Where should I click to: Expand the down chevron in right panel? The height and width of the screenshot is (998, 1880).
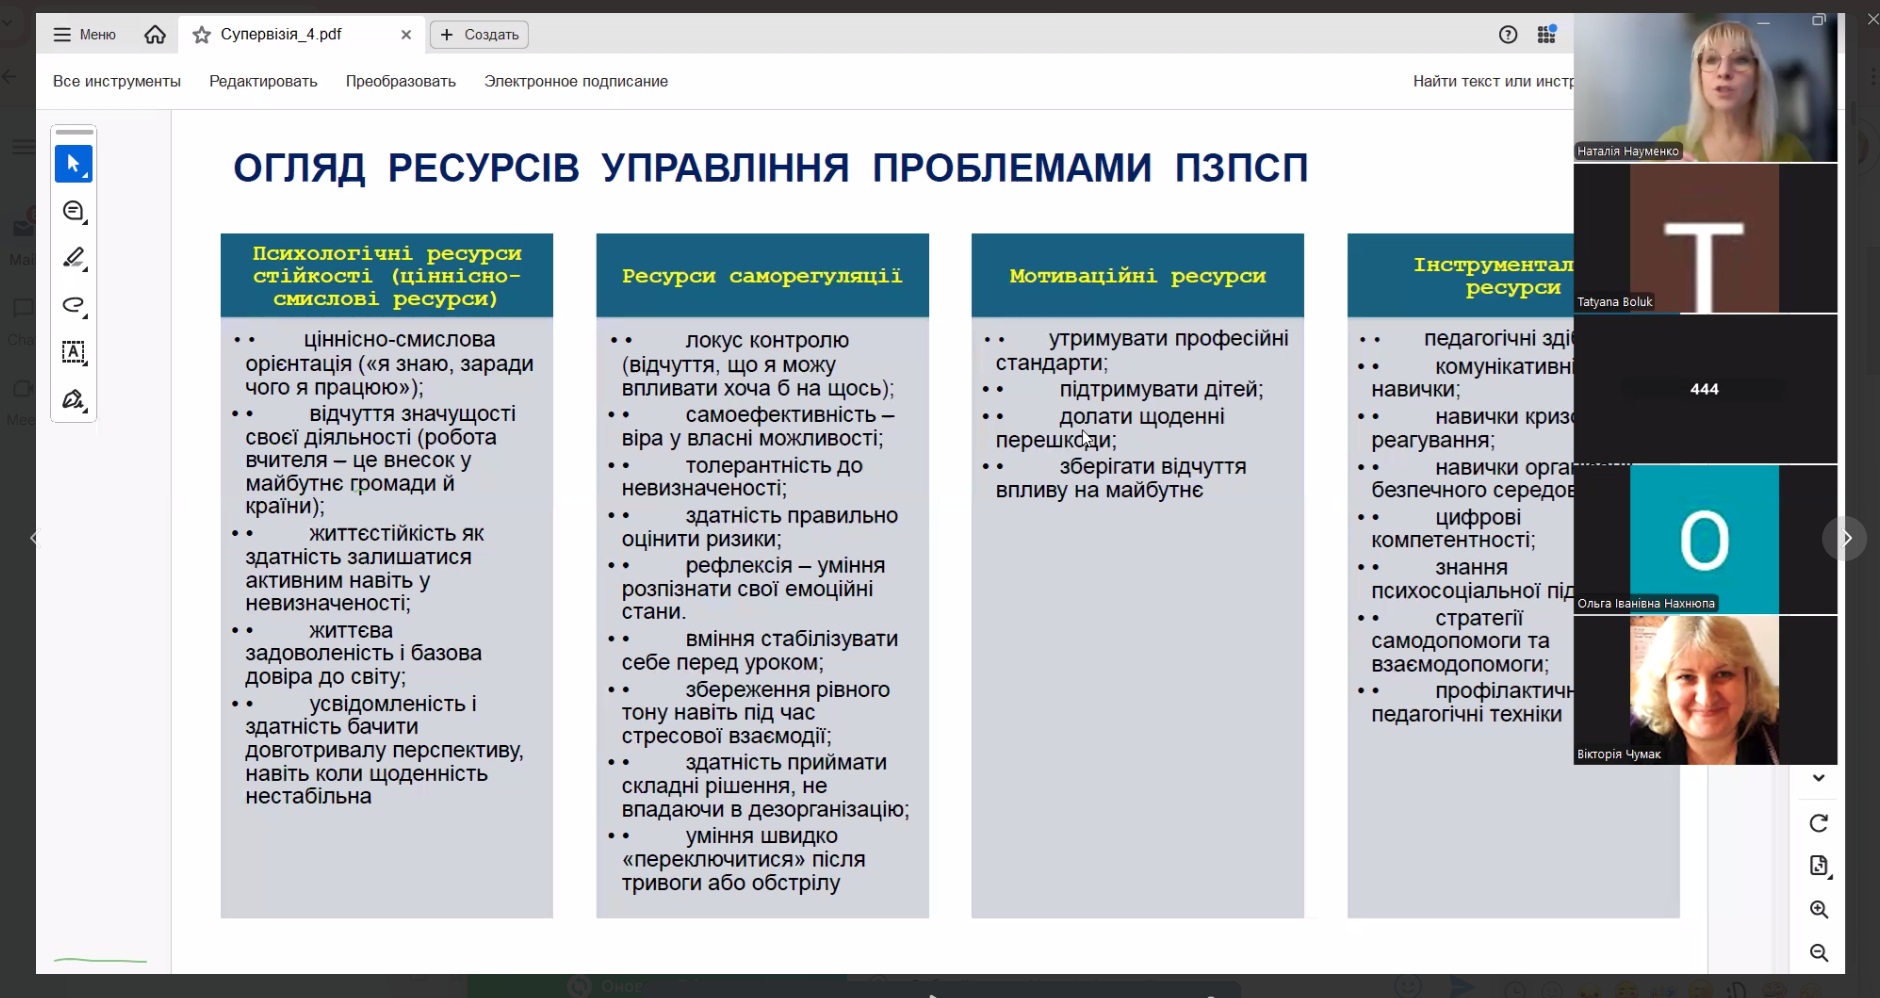(x=1818, y=778)
